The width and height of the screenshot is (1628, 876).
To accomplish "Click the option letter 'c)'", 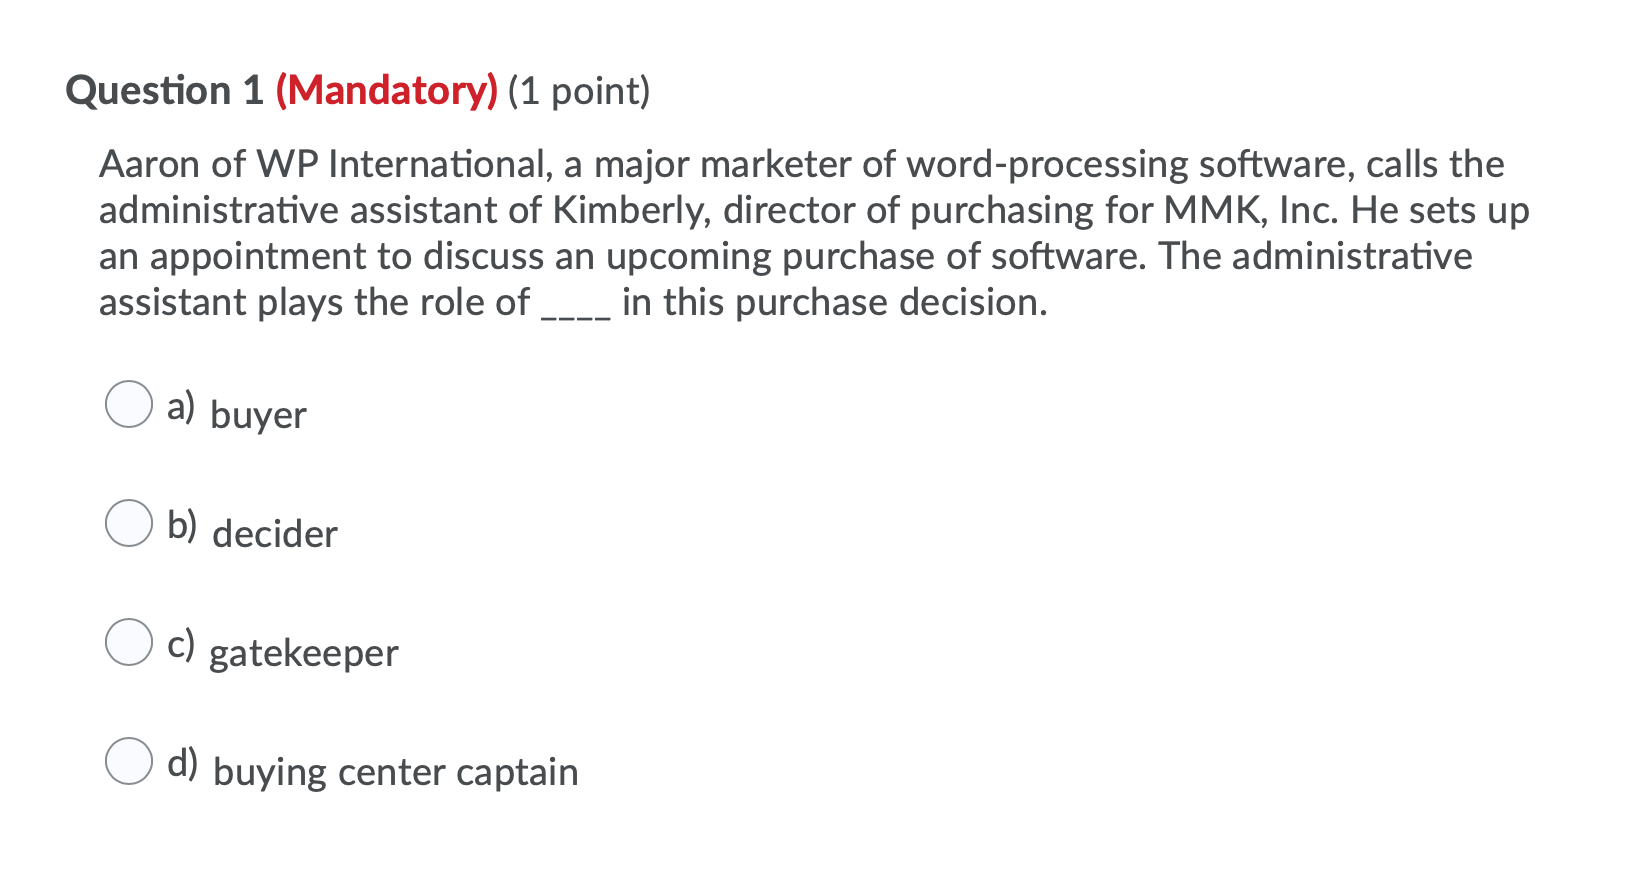I will click(180, 643).
